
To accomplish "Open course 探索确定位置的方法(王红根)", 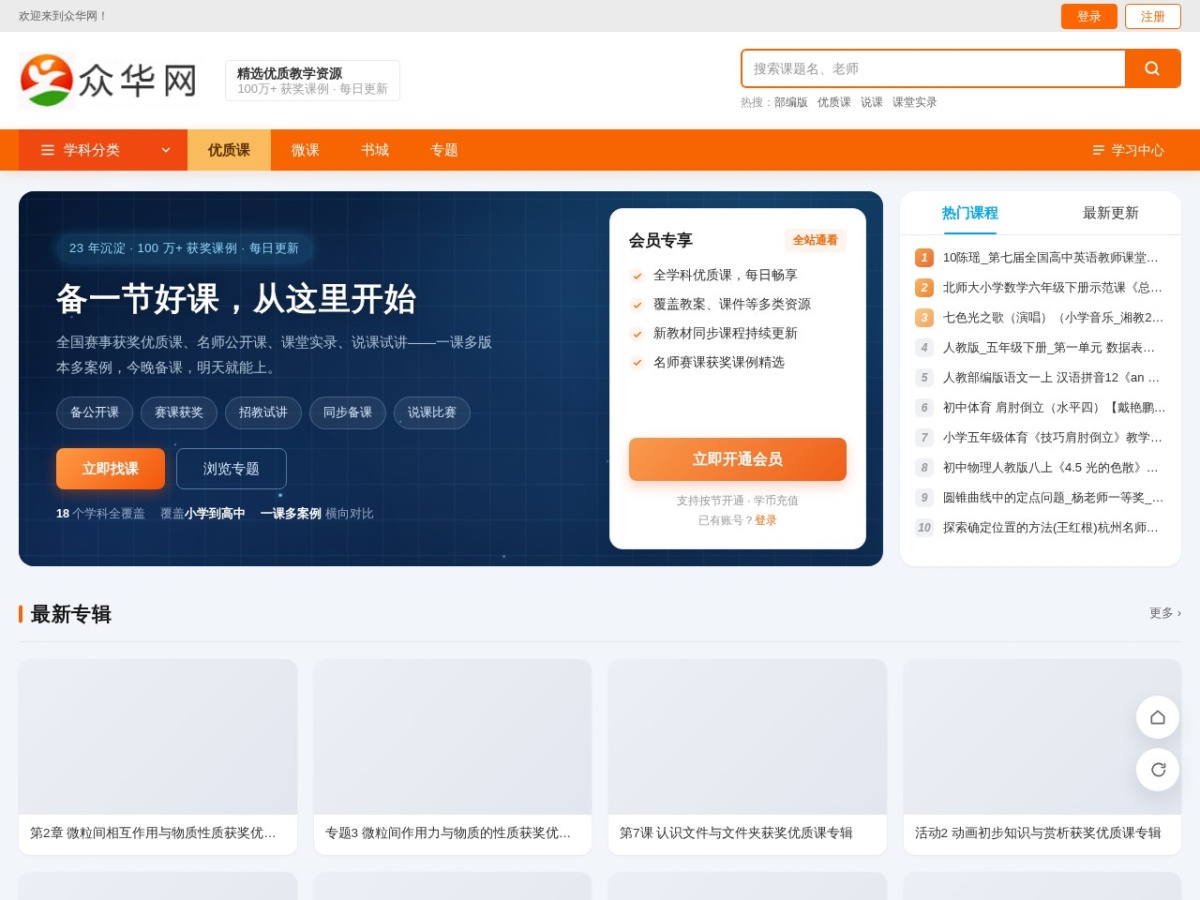I will pyautogui.click(x=1051, y=528).
